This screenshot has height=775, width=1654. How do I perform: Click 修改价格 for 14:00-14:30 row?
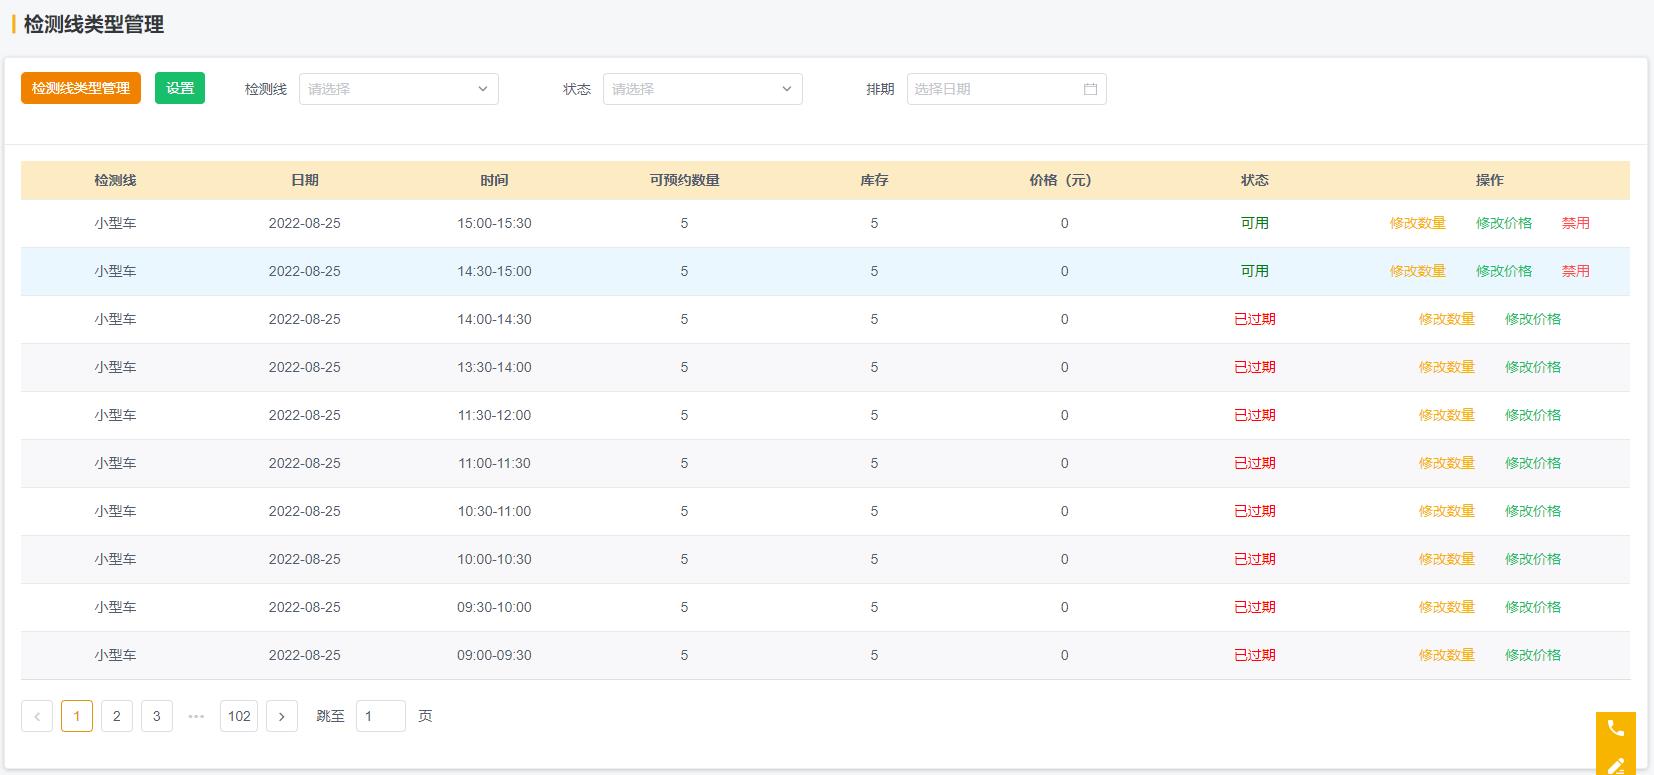[1533, 319]
